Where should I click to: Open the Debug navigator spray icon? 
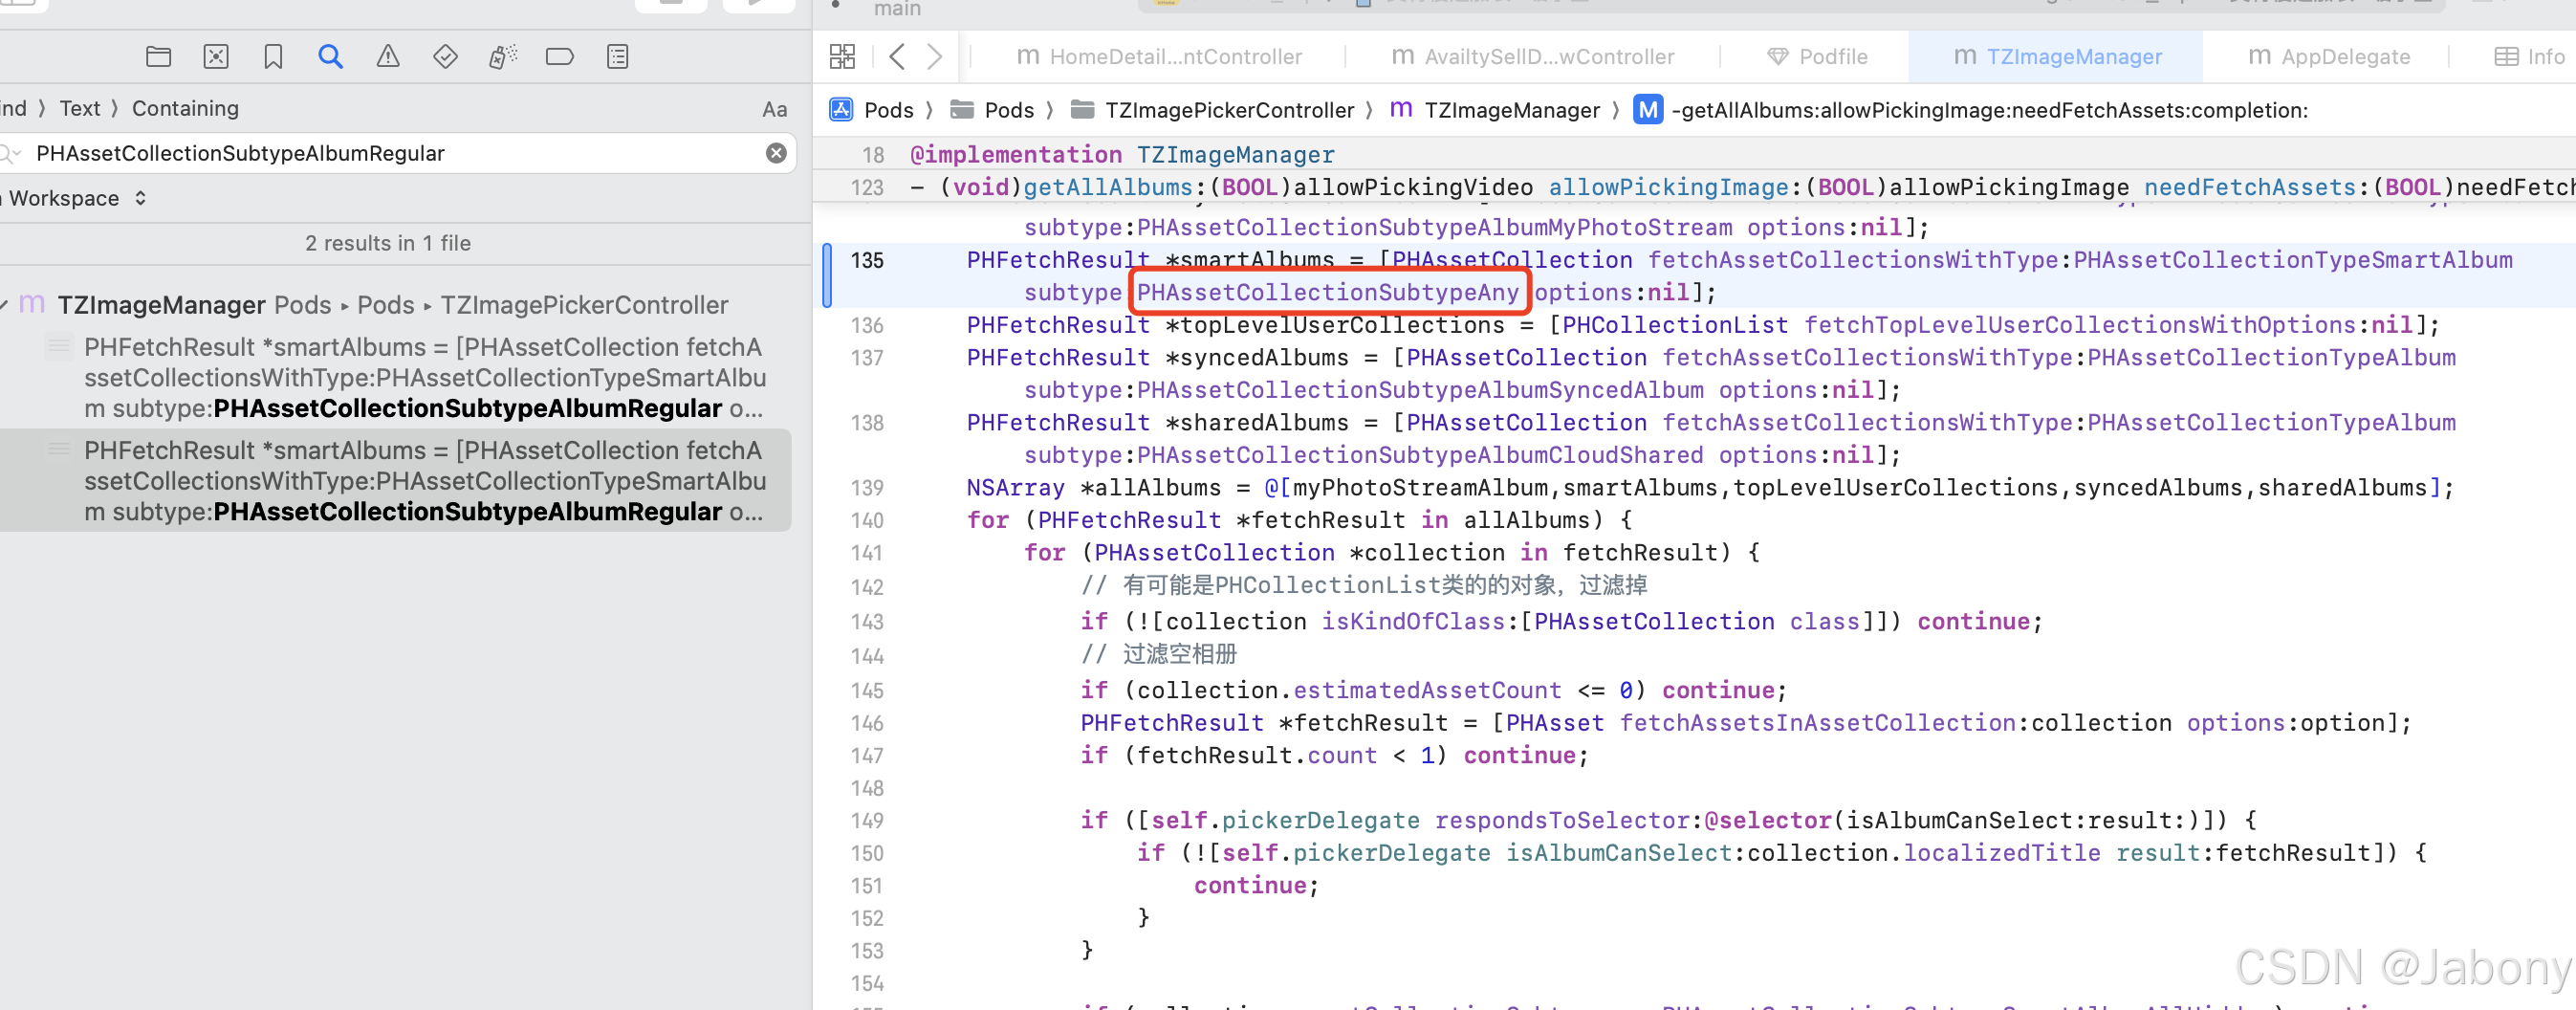(503, 57)
